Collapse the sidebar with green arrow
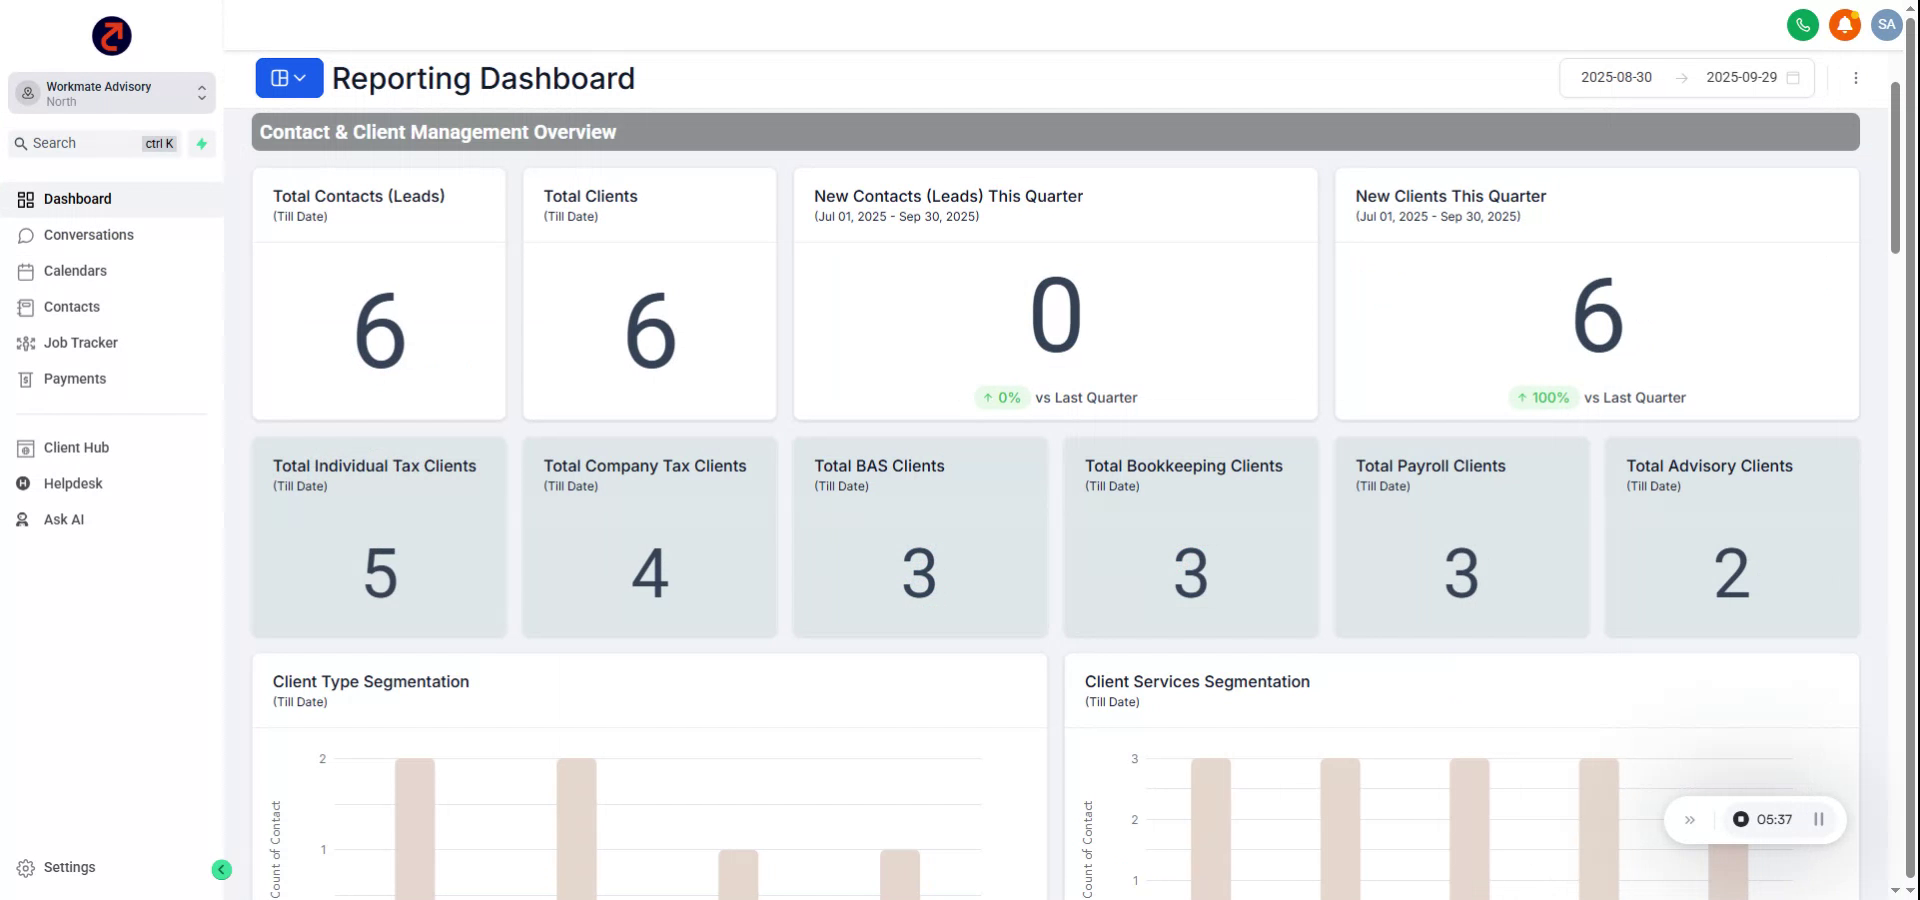Viewport: 1920px width, 900px height. click(x=222, y=870)
